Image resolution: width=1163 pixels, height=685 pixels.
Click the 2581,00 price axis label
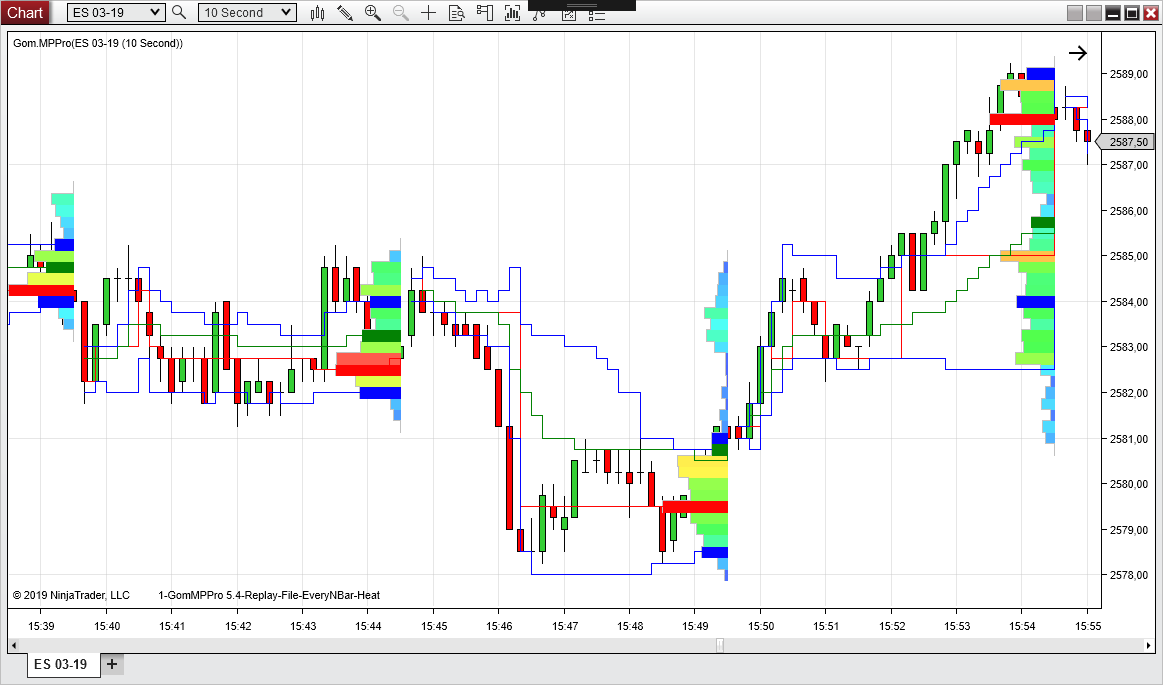(1130, 439)
